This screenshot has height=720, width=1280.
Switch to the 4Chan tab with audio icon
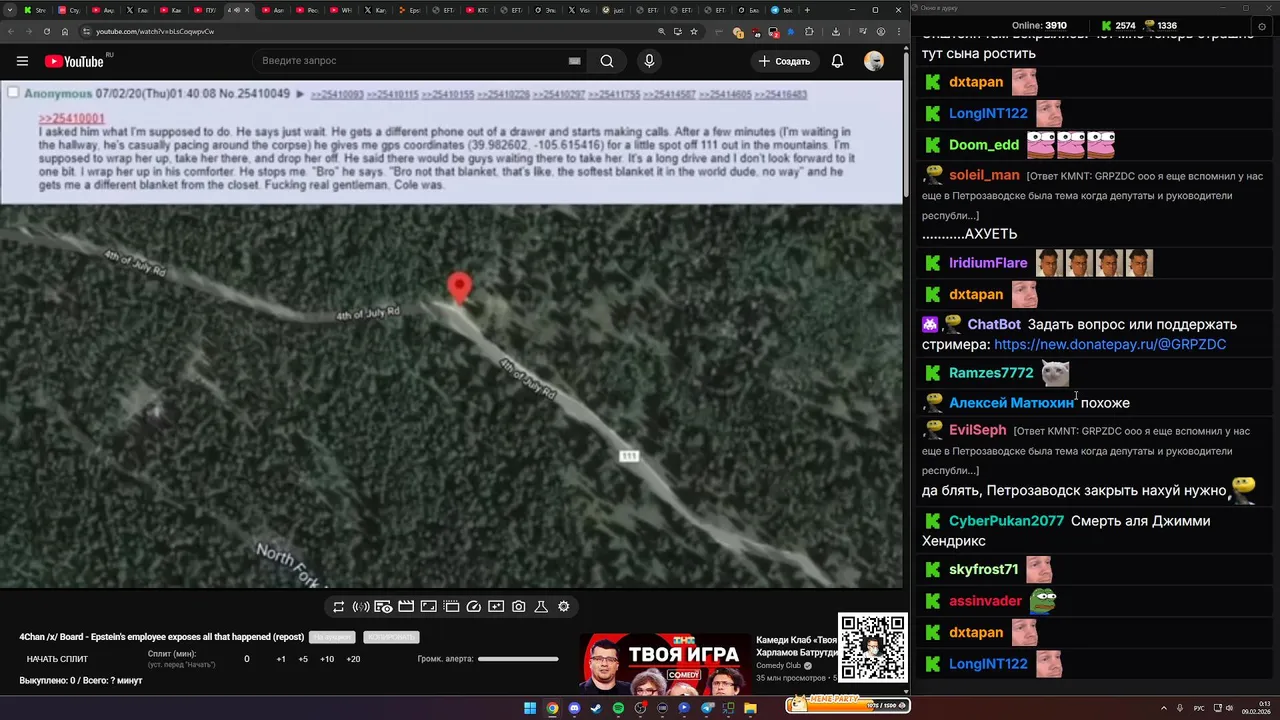[240, 10]
